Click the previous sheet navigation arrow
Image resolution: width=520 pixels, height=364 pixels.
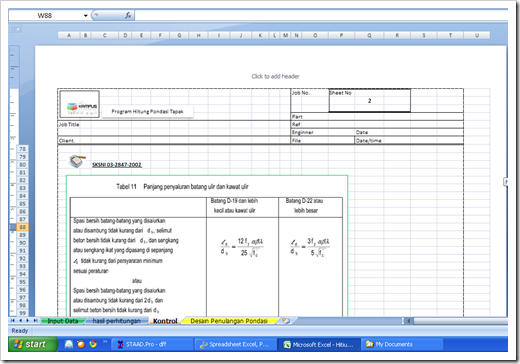click(20, 321)
